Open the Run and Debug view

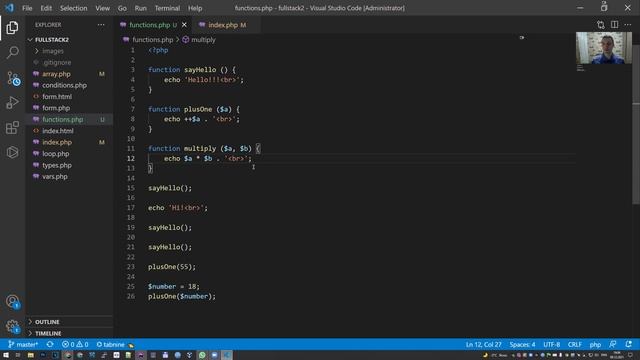(12, 102)
